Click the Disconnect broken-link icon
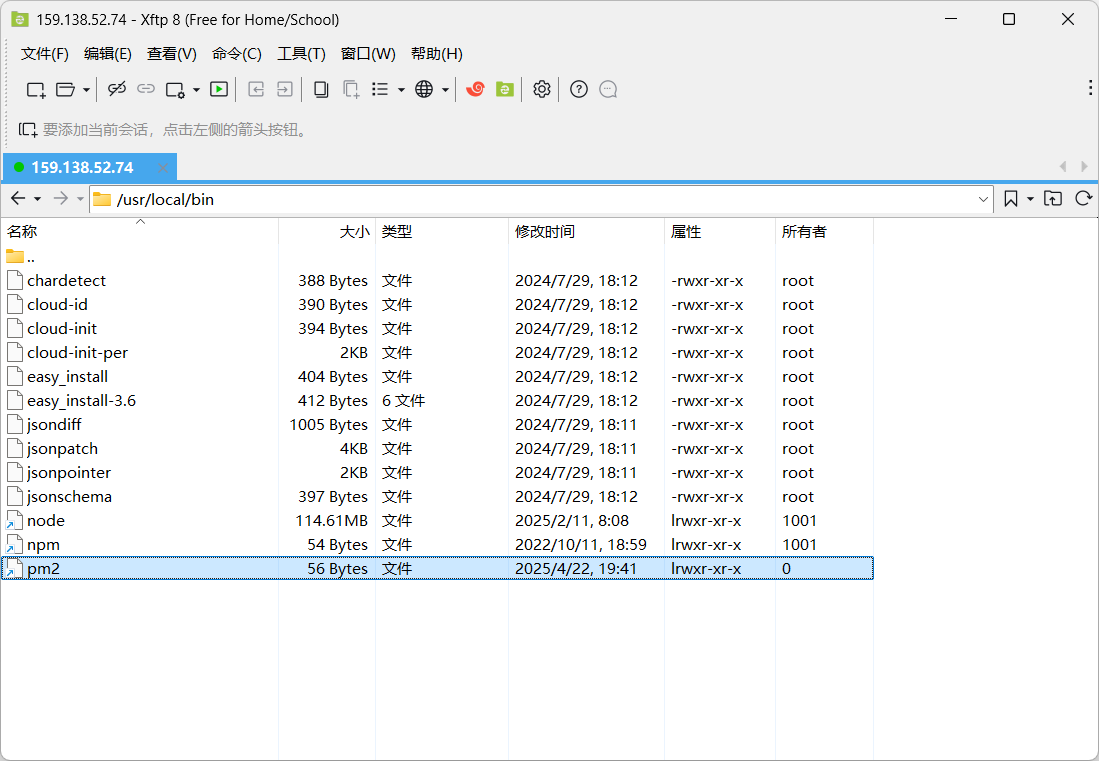 click(116, 89)
